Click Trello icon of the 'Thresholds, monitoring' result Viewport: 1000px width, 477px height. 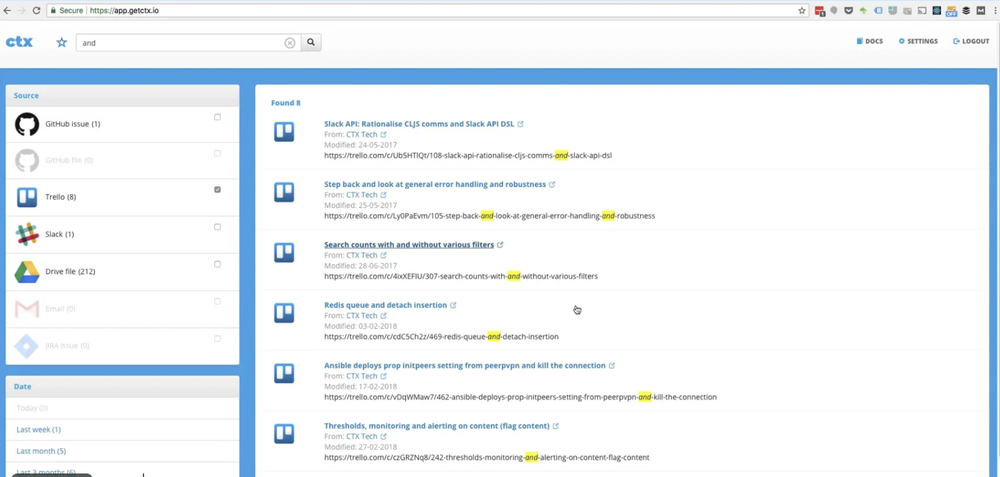point(284,434)
